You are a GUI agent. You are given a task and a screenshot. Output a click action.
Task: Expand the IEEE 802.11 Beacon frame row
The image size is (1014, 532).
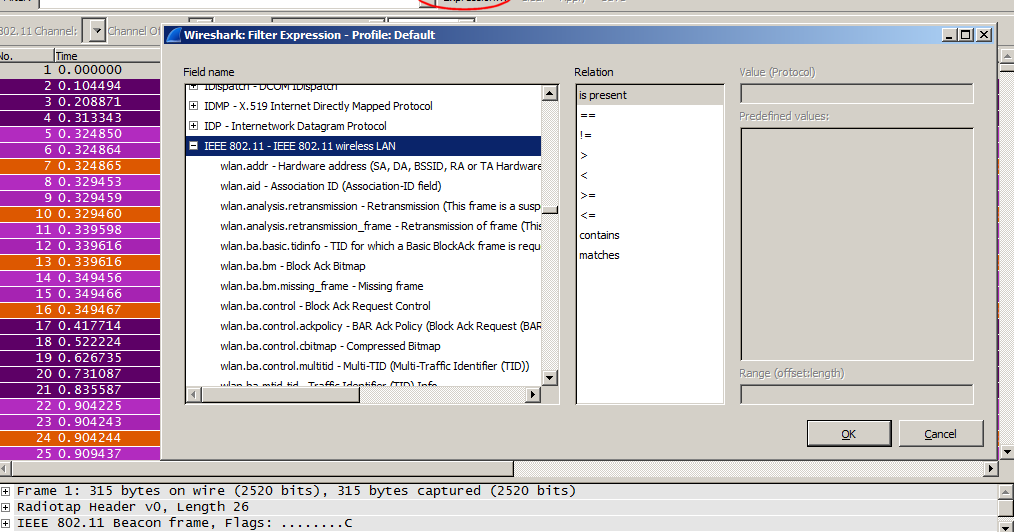click(5, 524)
